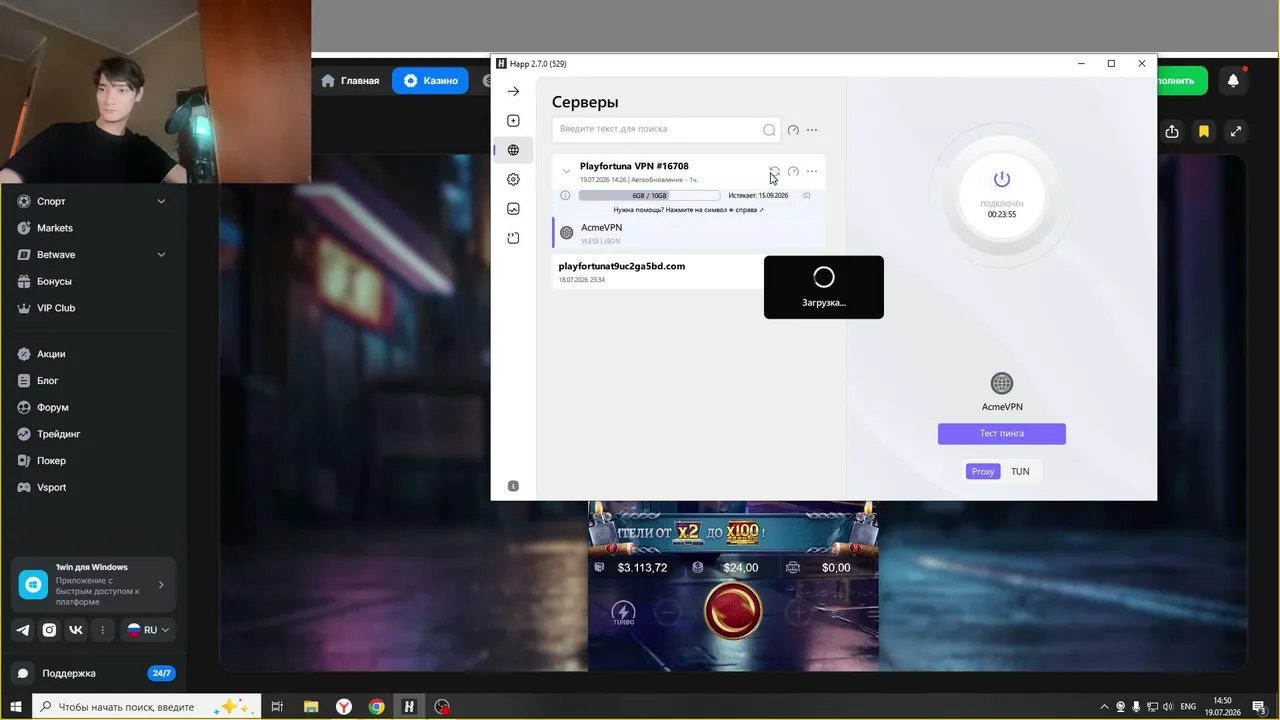Click the arrow icon atop Happ's sidebar
1280x720 pixels.
click(x=513, y=91)
